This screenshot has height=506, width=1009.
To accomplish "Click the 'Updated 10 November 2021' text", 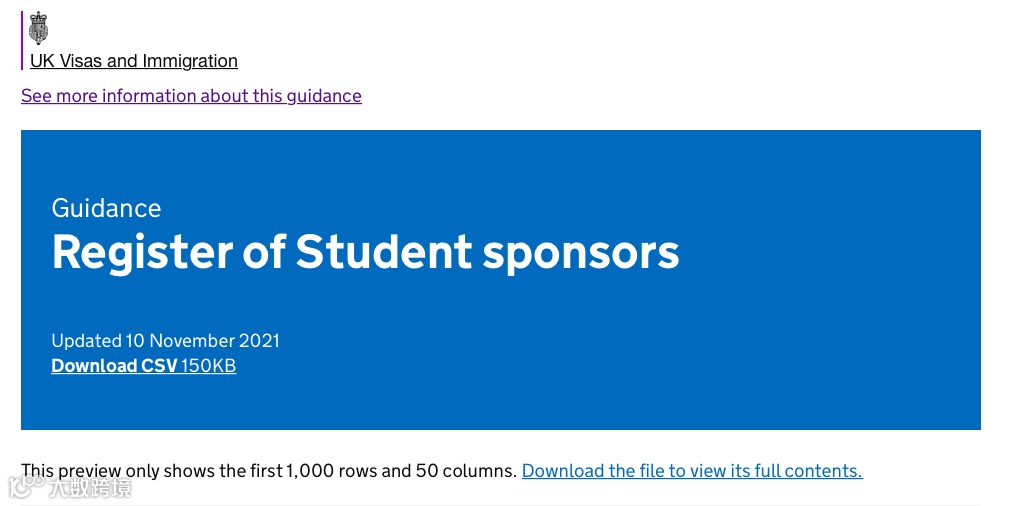I will [165, 341].
